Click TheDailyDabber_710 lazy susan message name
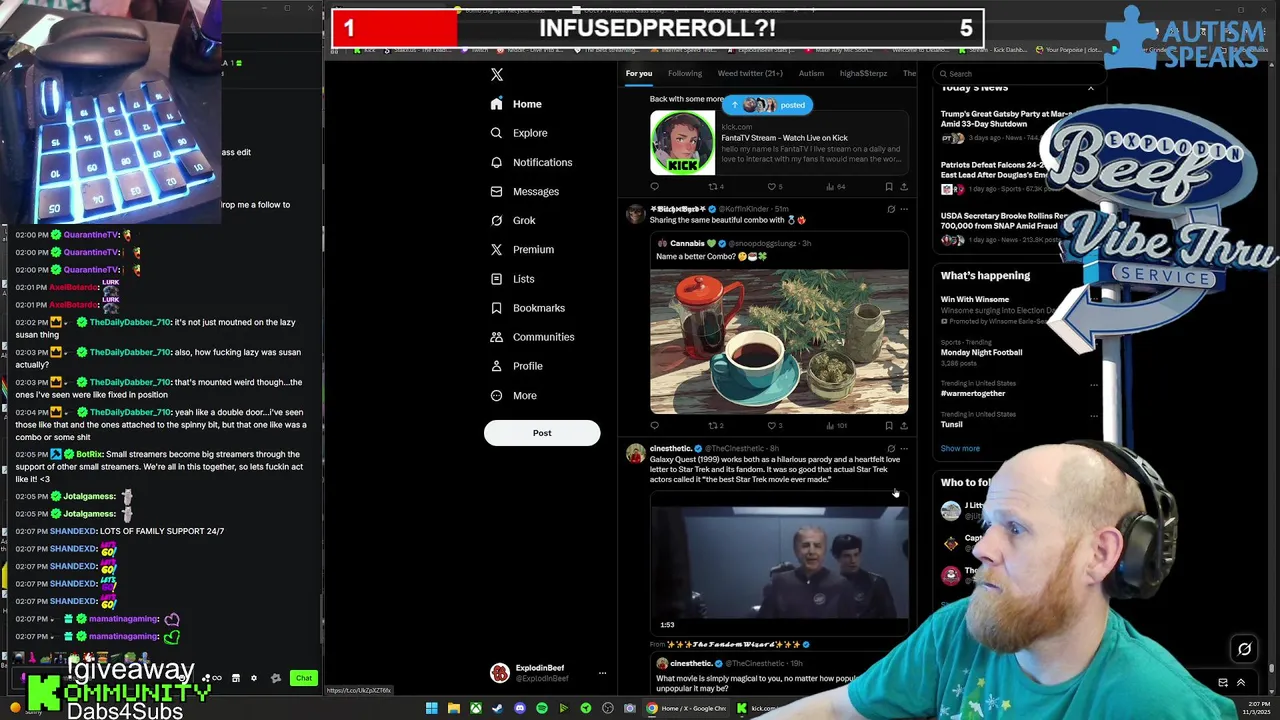The image size is (1280, 720). point(129,322)
